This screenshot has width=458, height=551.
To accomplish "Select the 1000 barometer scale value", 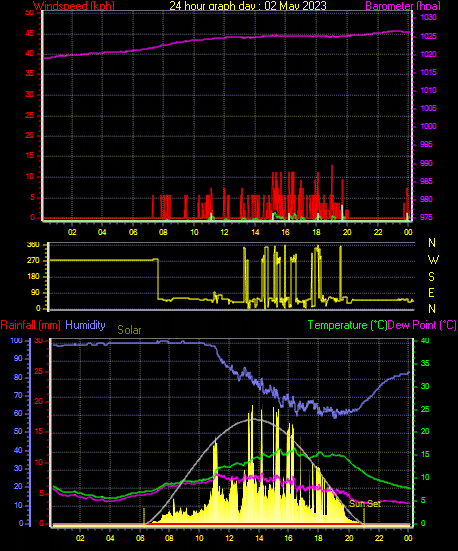I will 428,126.
